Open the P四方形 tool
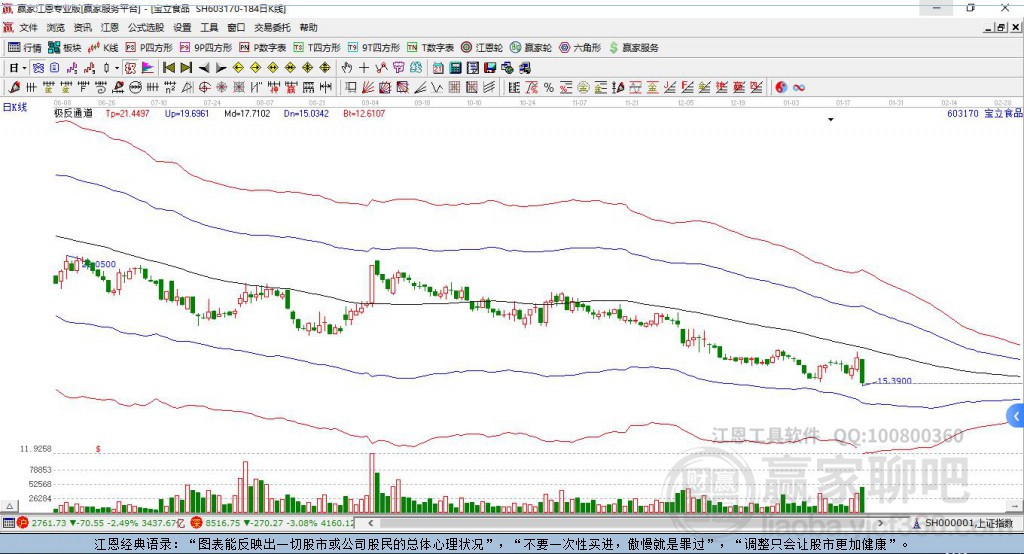 [149, 48]
